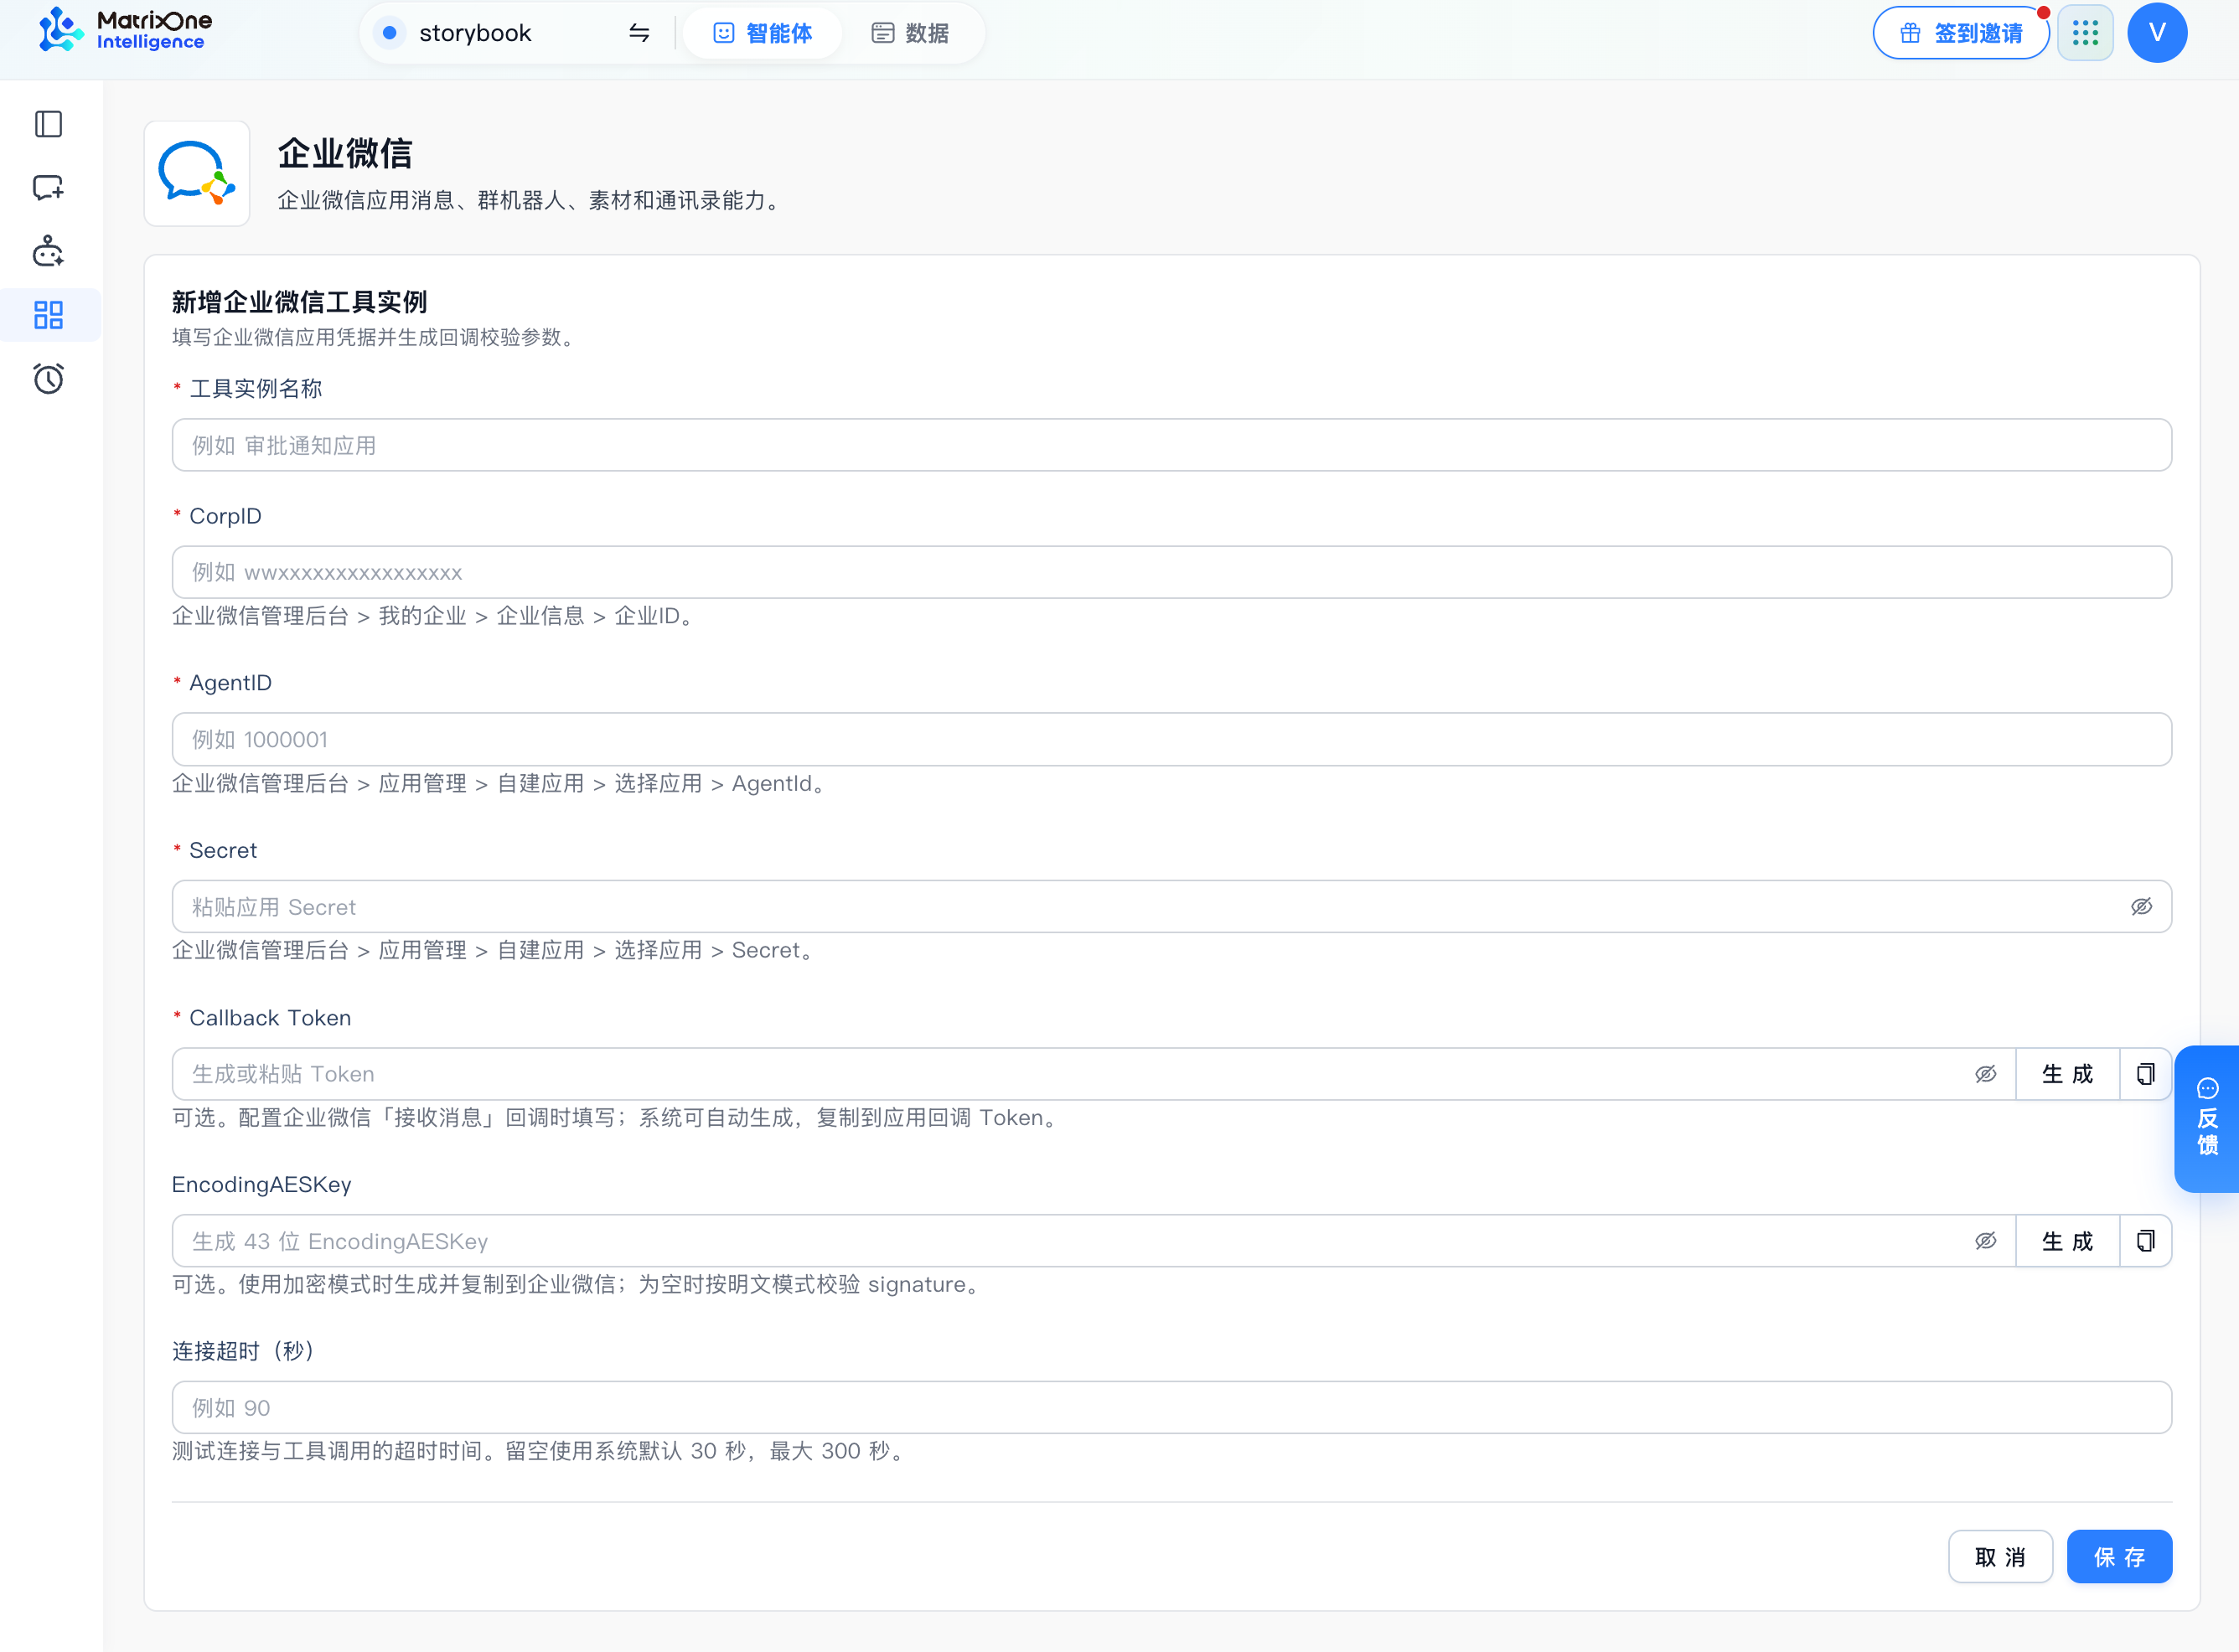Toggle the sidebar collapse panel icon
This screenshot has width=2239, height=1652.
pyautogui.click(x=48, y=124)
